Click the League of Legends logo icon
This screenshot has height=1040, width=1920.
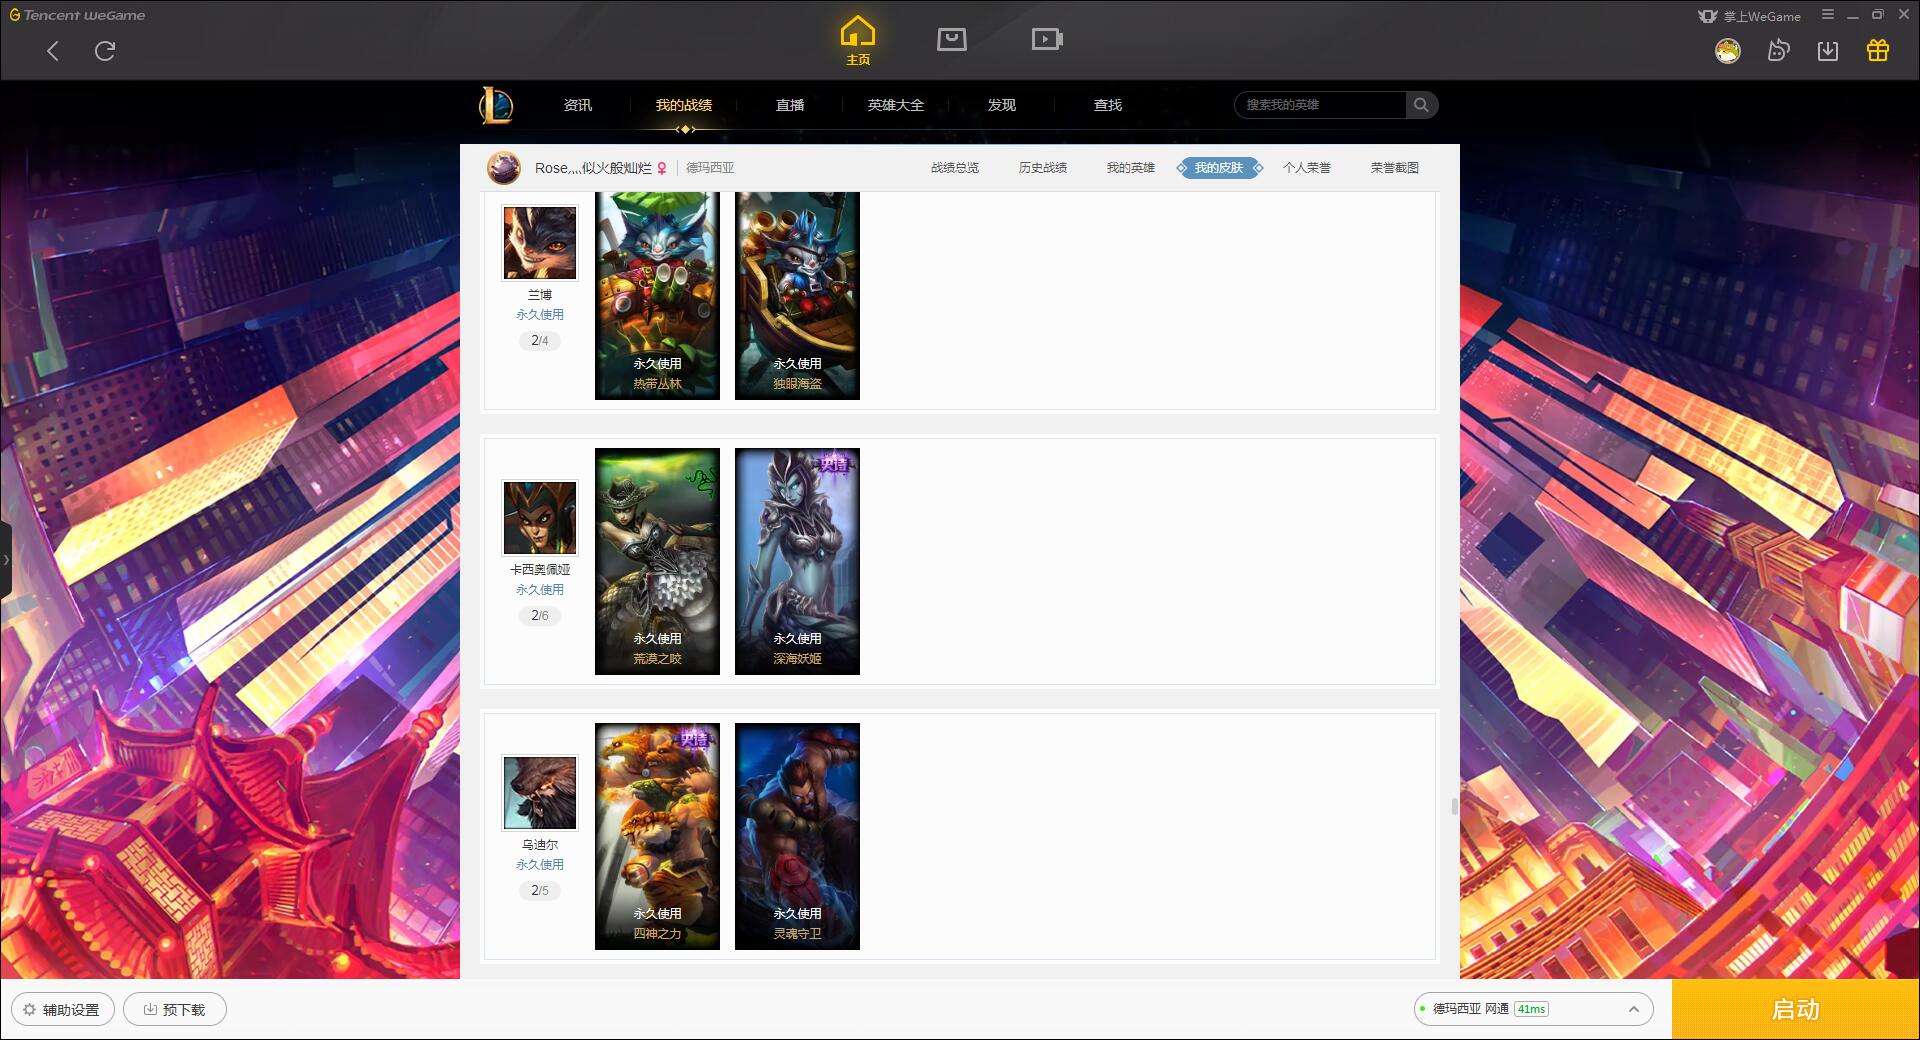coord(497,105)
